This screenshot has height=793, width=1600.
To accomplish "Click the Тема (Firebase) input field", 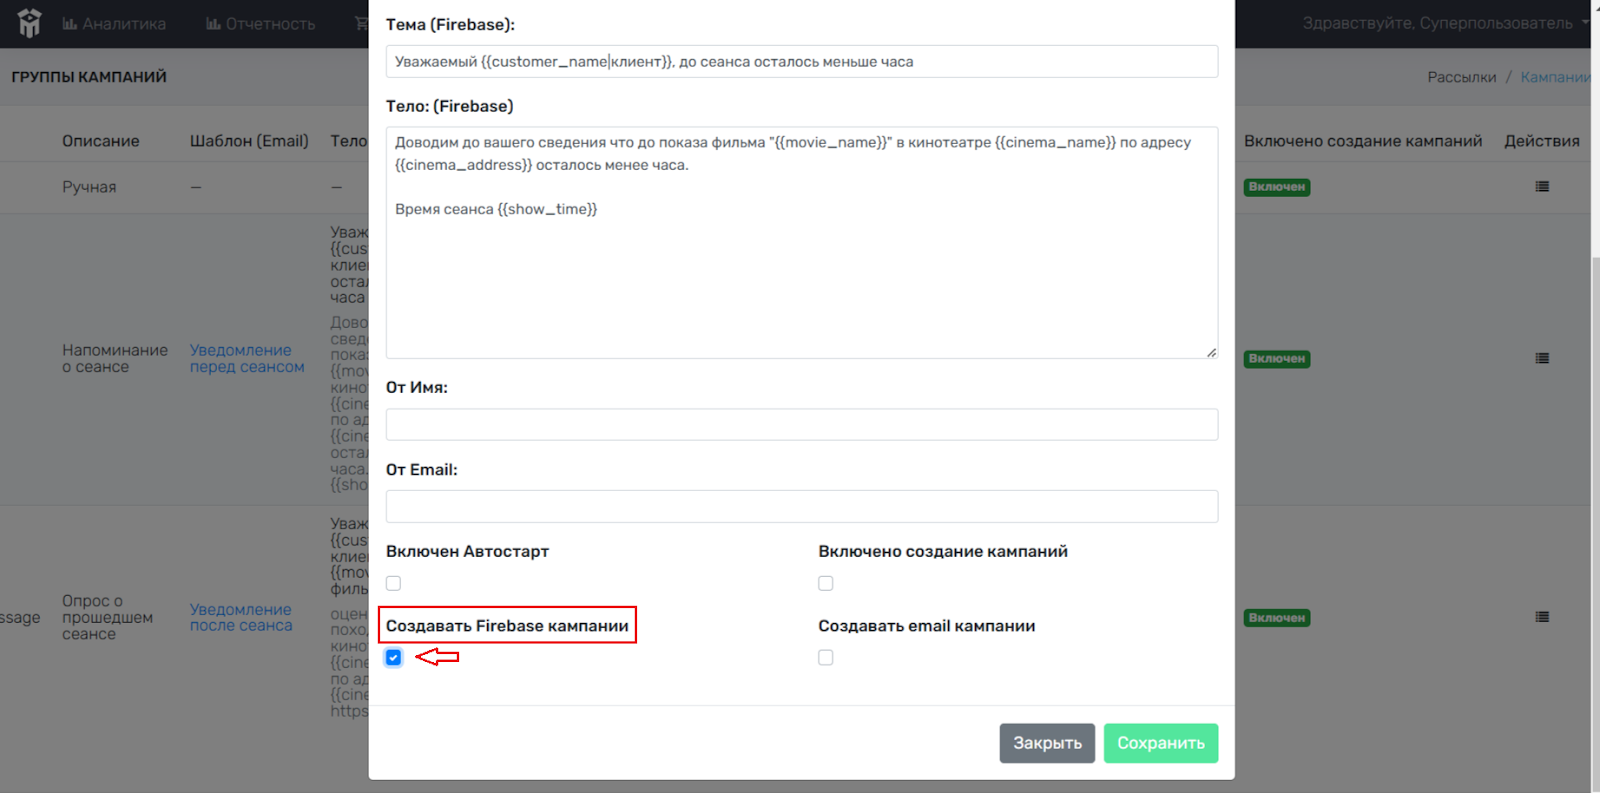I will click(x=802, y=61).
